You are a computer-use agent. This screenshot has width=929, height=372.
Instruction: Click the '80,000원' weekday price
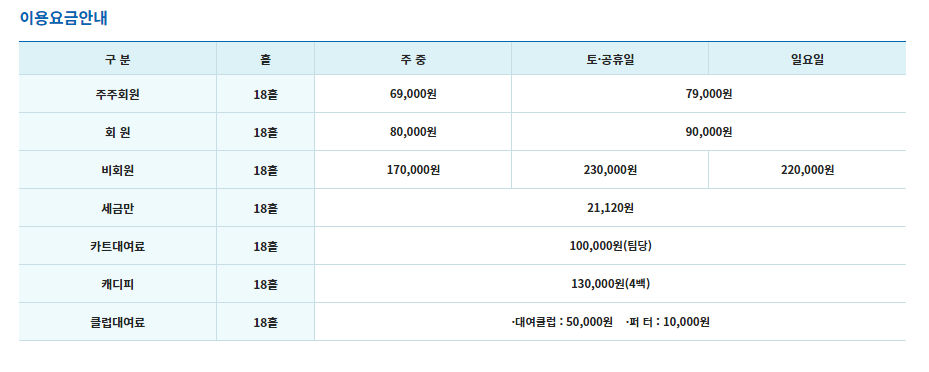[413, 132]
